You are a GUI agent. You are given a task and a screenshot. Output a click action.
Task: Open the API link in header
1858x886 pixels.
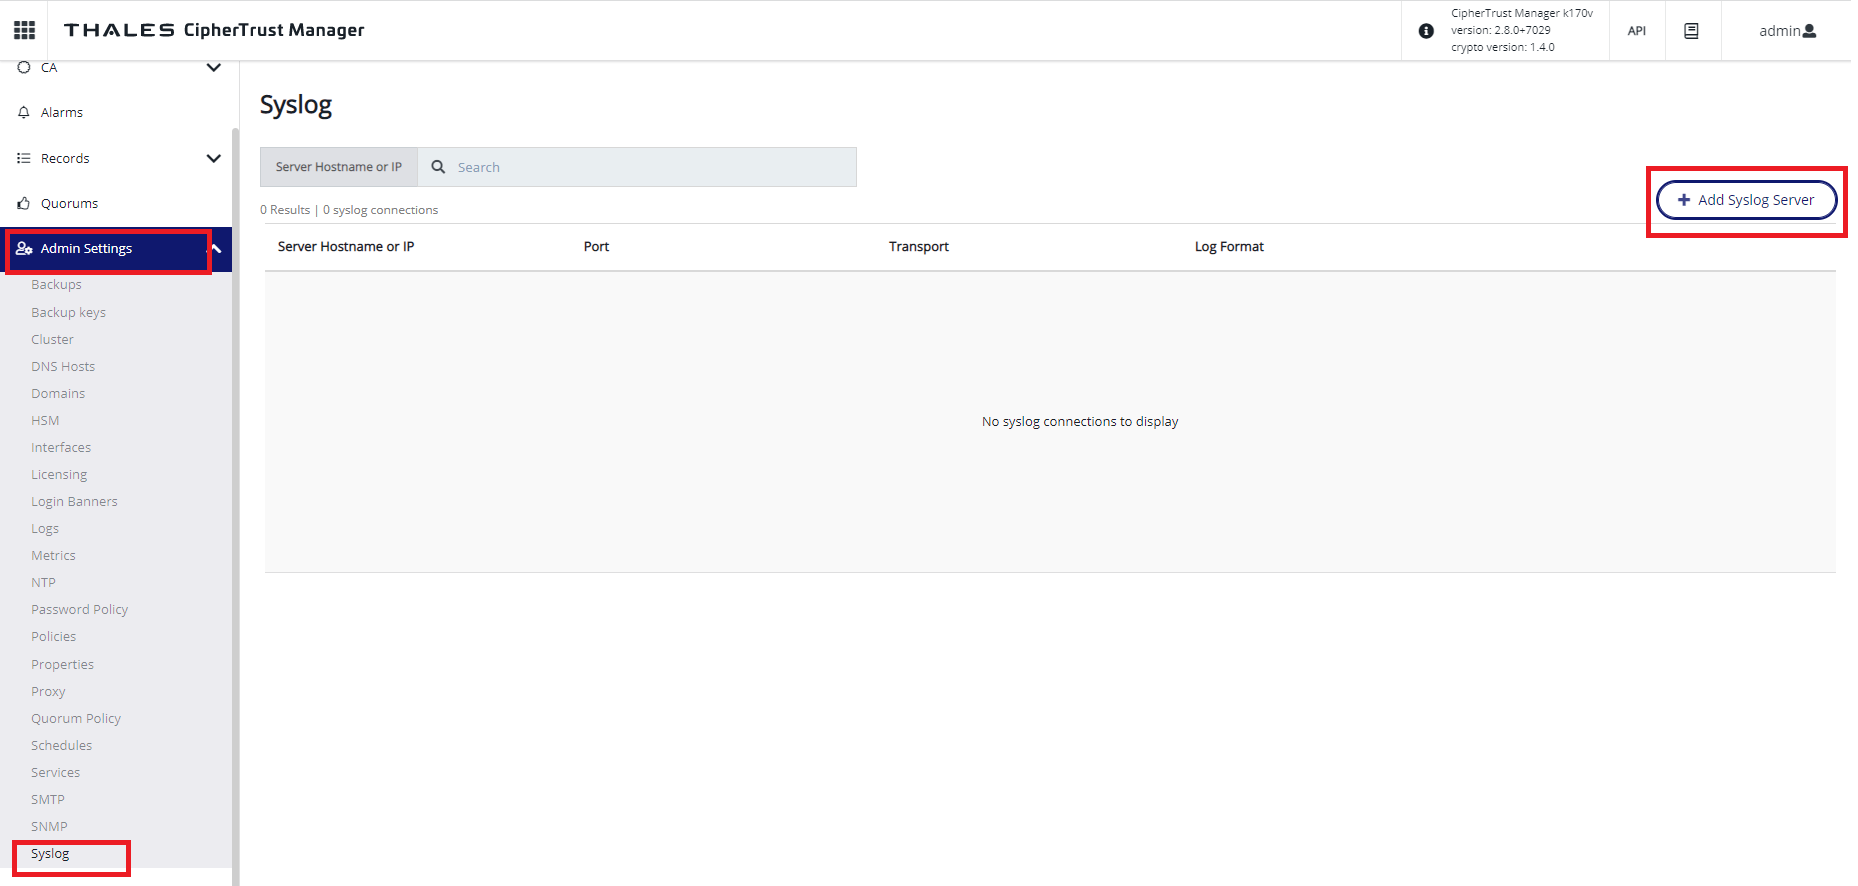point(1636,31)
